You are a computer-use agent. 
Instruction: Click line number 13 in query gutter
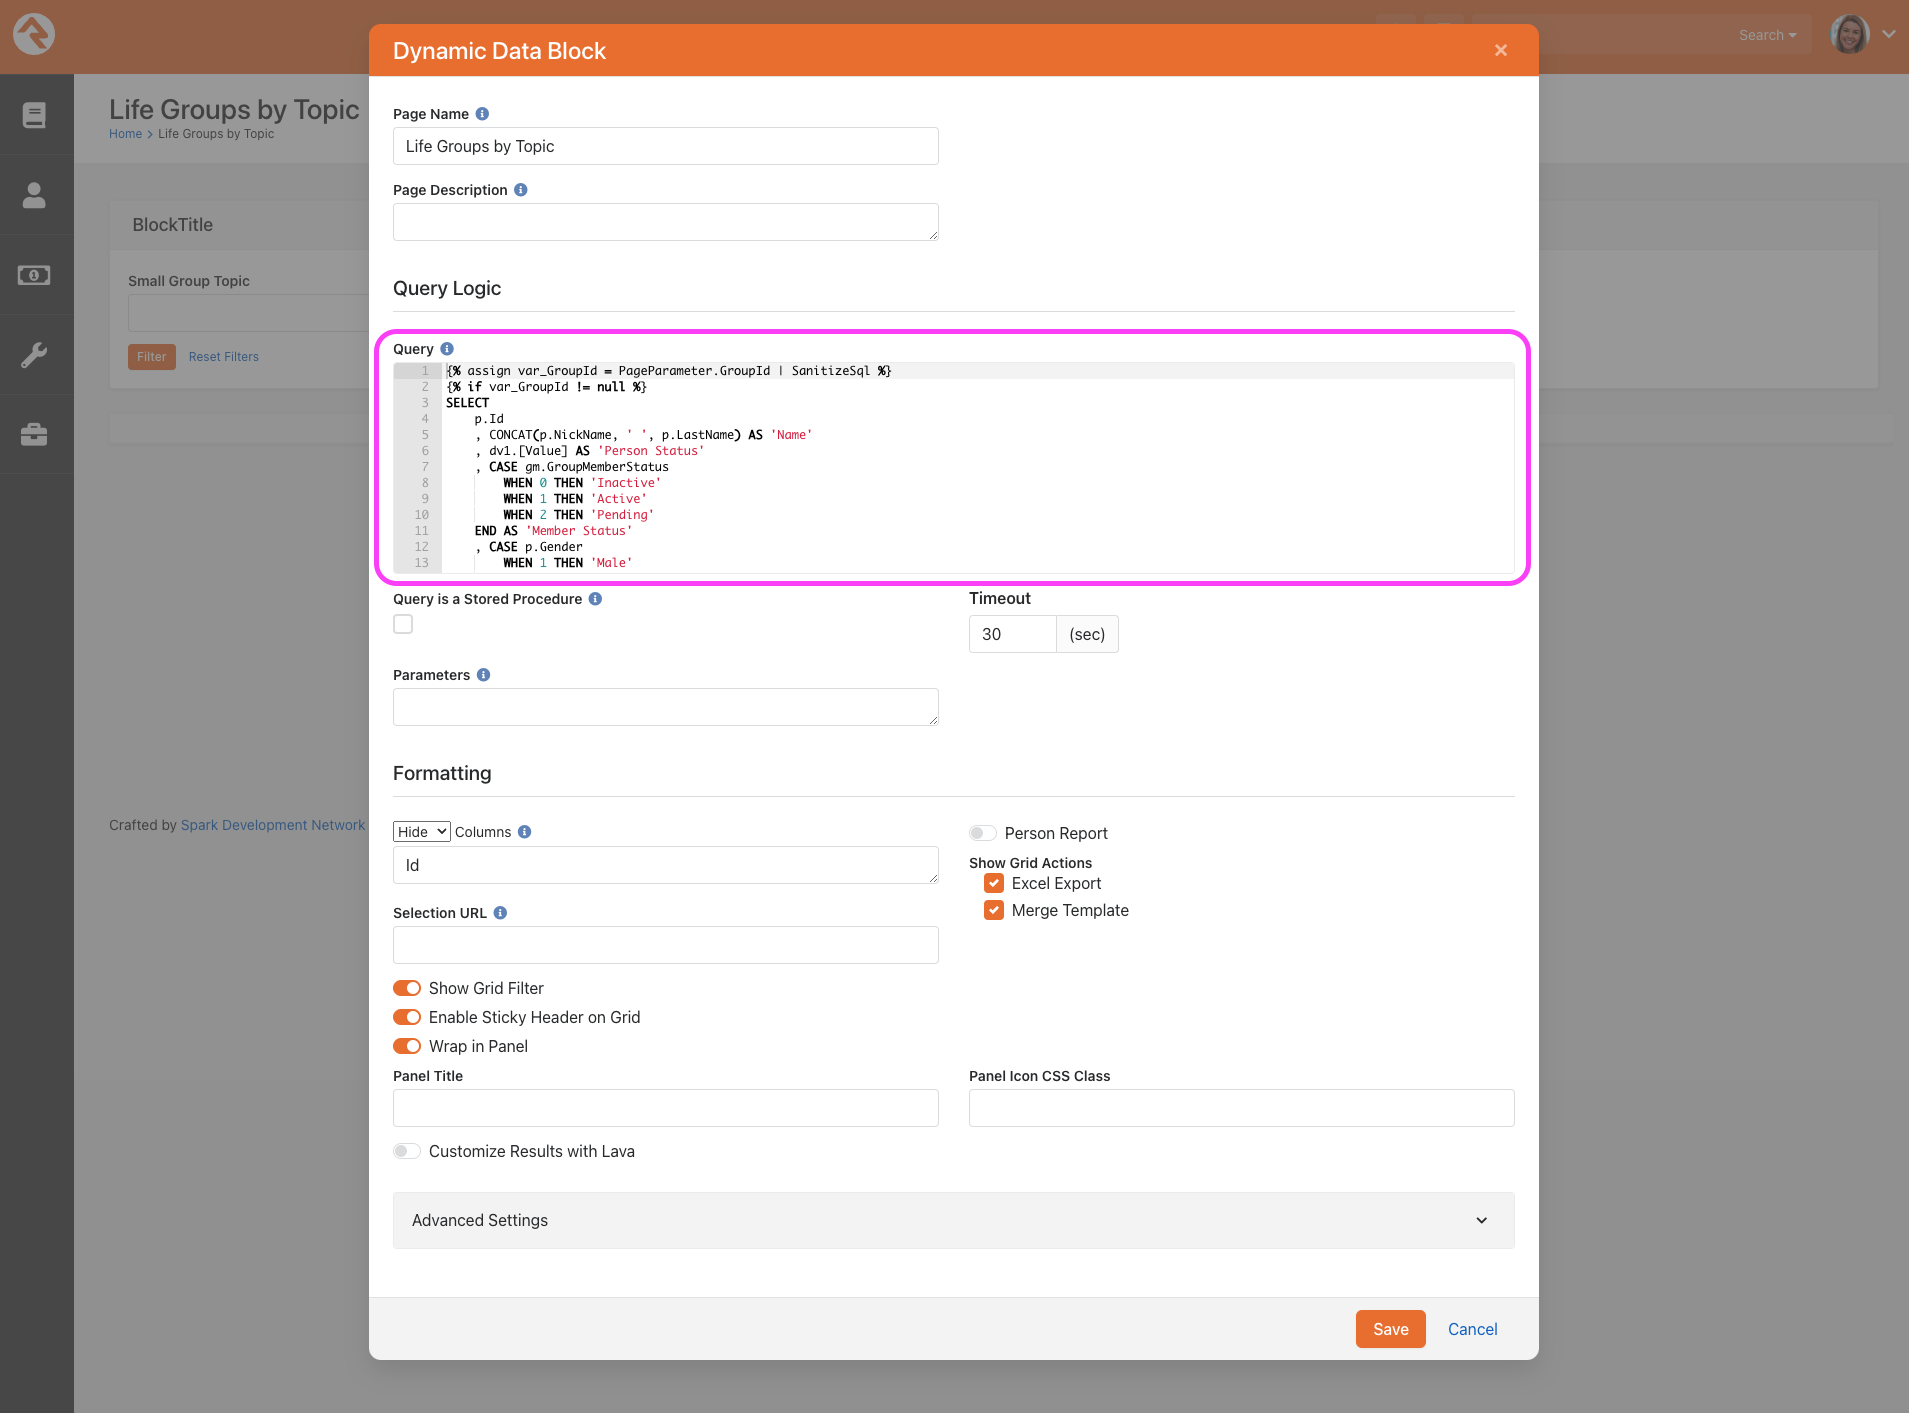point(421,563)
